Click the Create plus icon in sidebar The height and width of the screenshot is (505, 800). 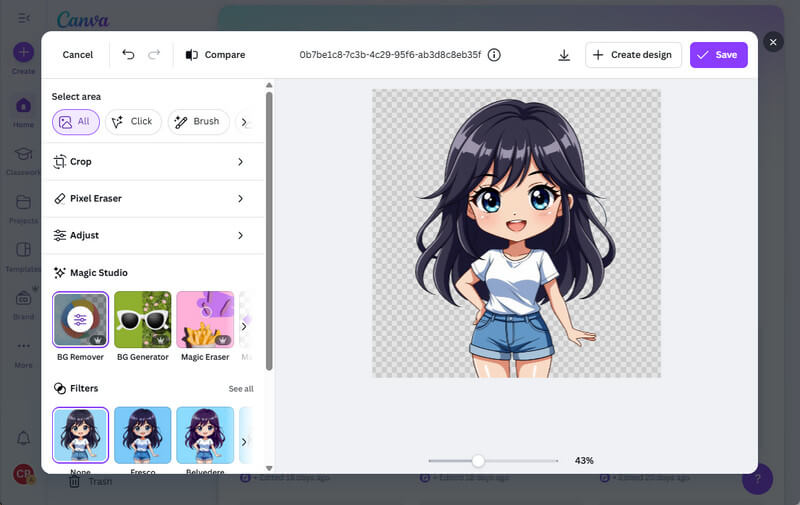(x=23, y=52)
